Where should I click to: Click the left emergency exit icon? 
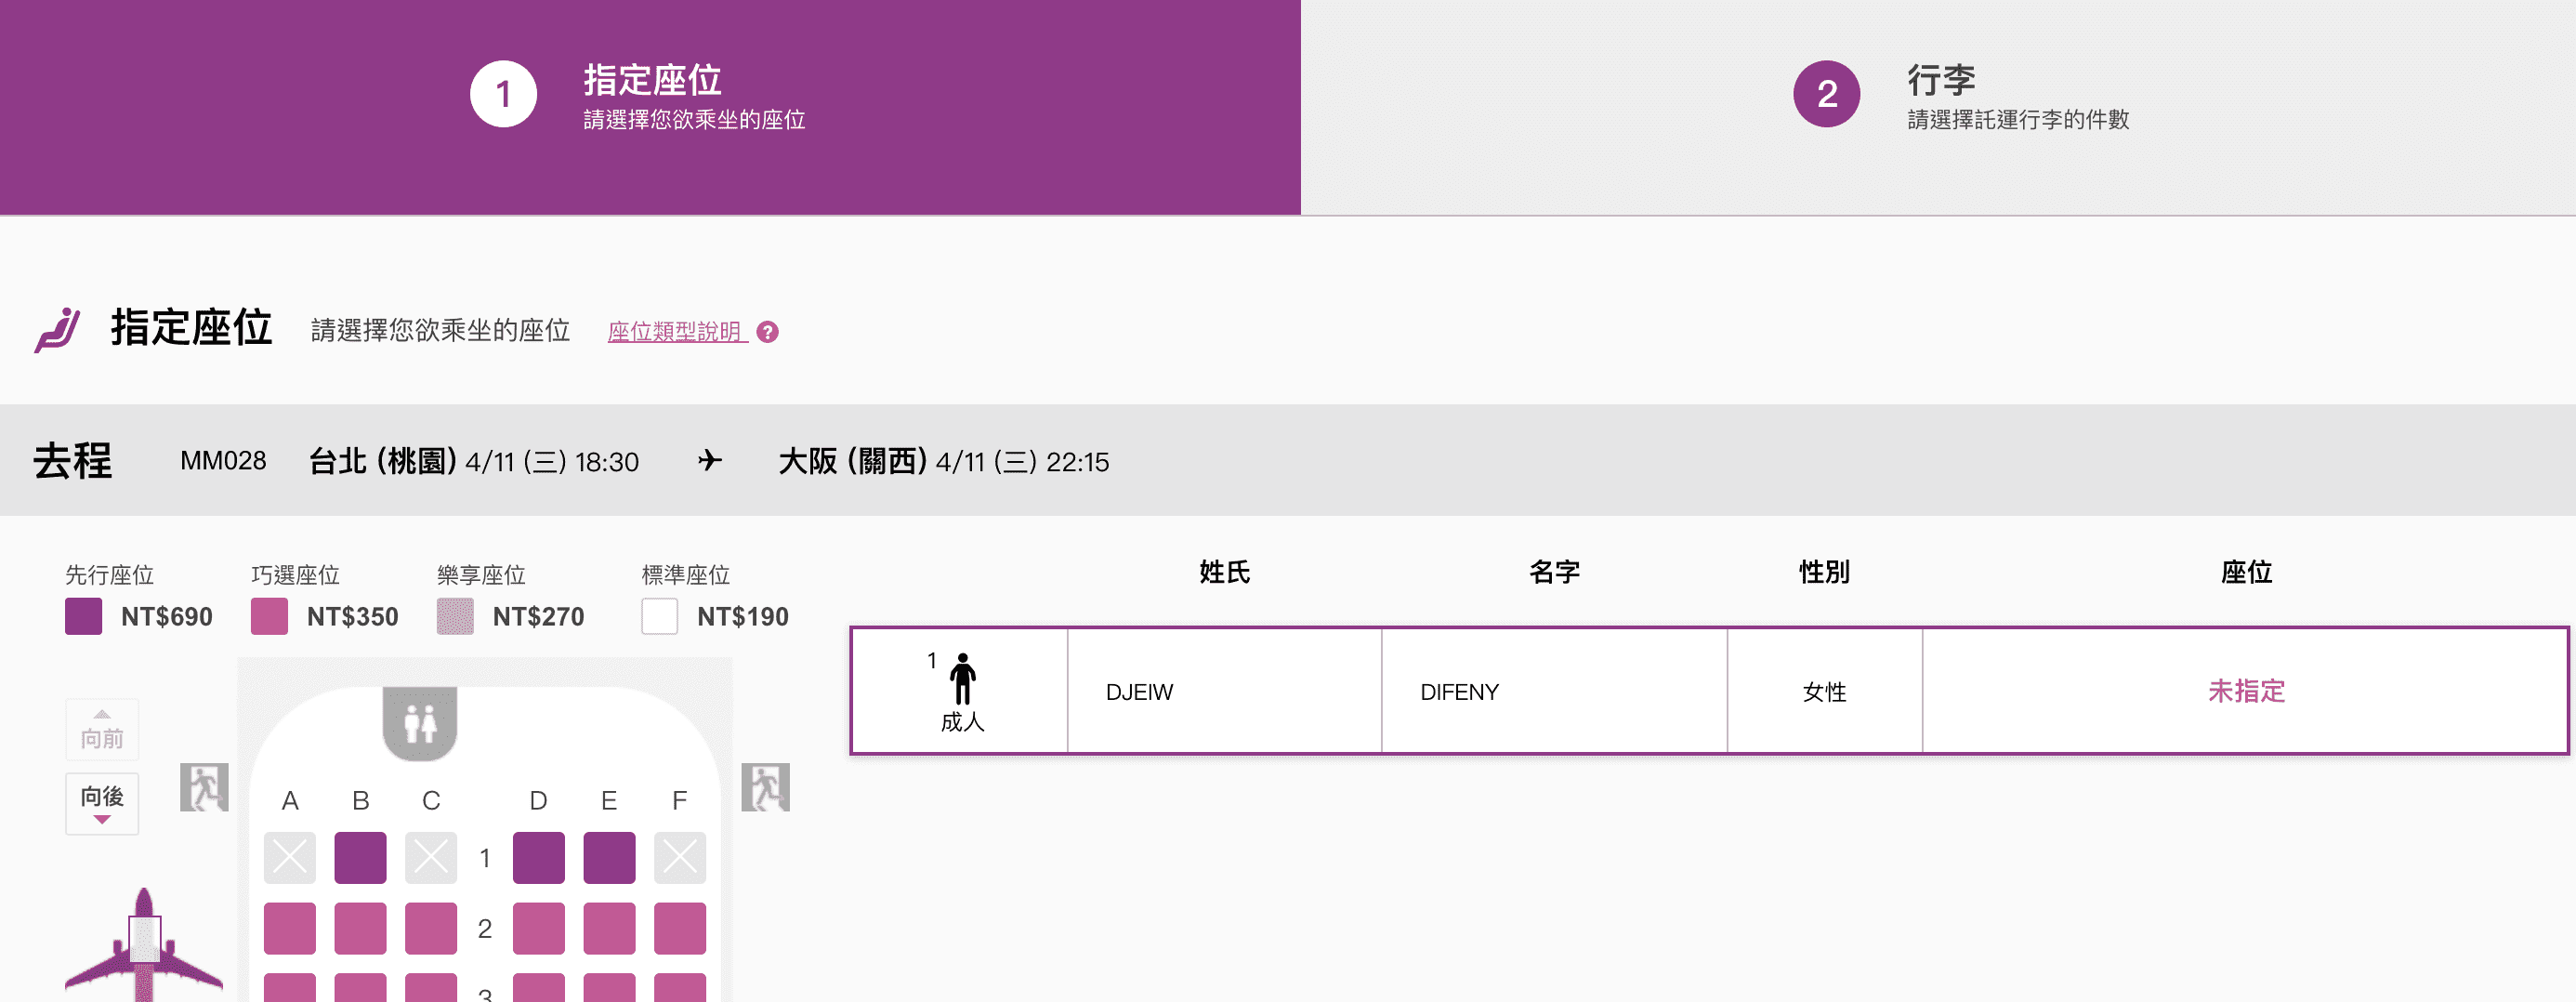coord(204,787)
